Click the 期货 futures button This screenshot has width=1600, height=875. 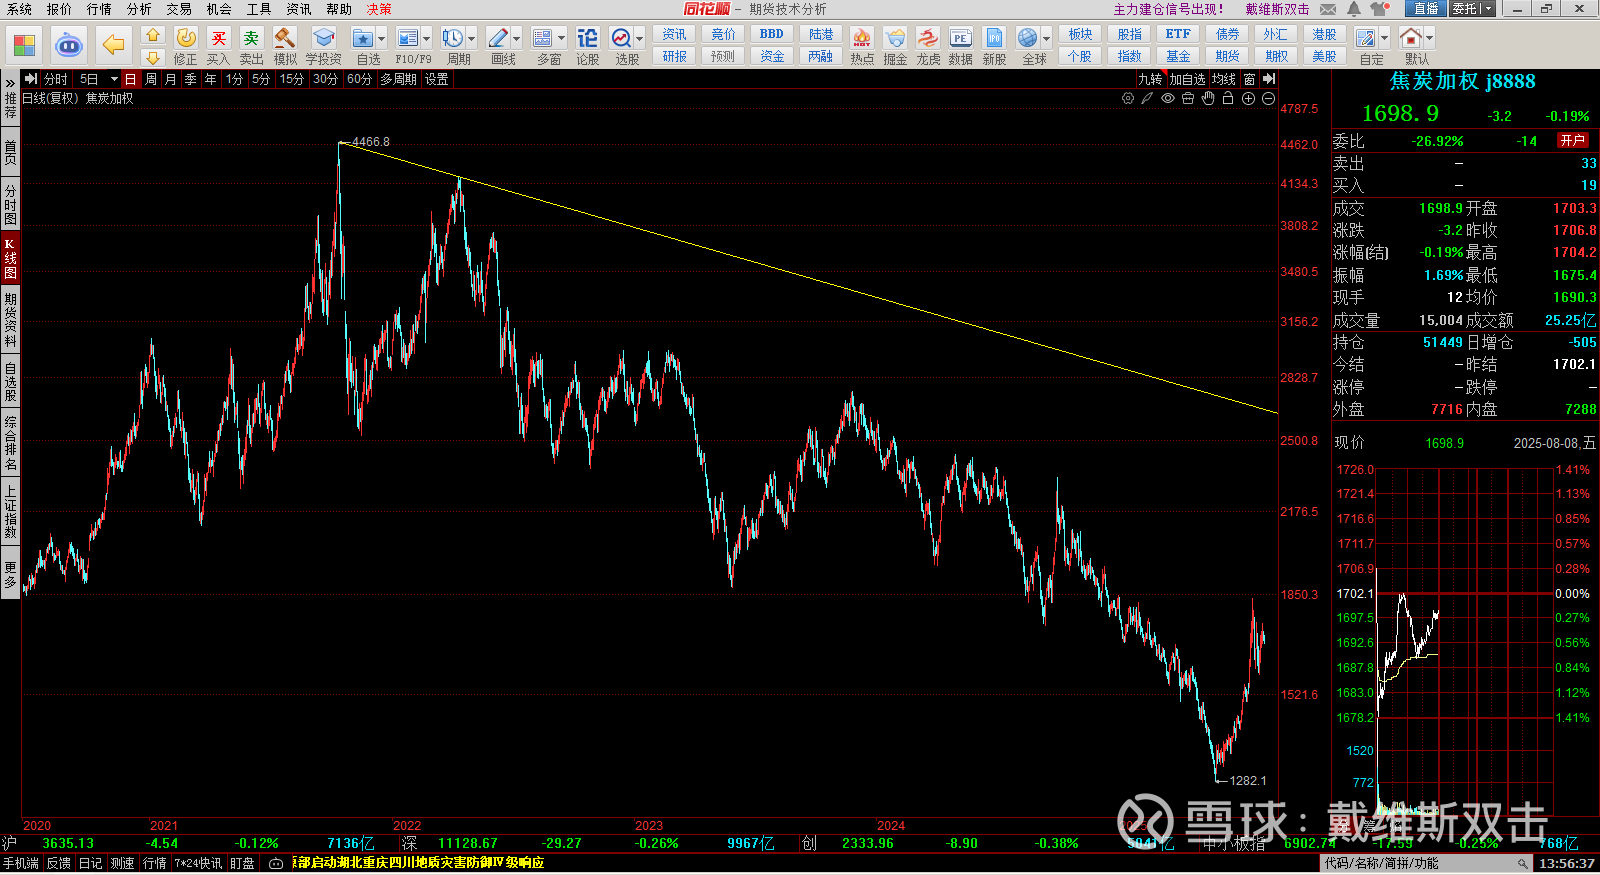pos(1228,56)
